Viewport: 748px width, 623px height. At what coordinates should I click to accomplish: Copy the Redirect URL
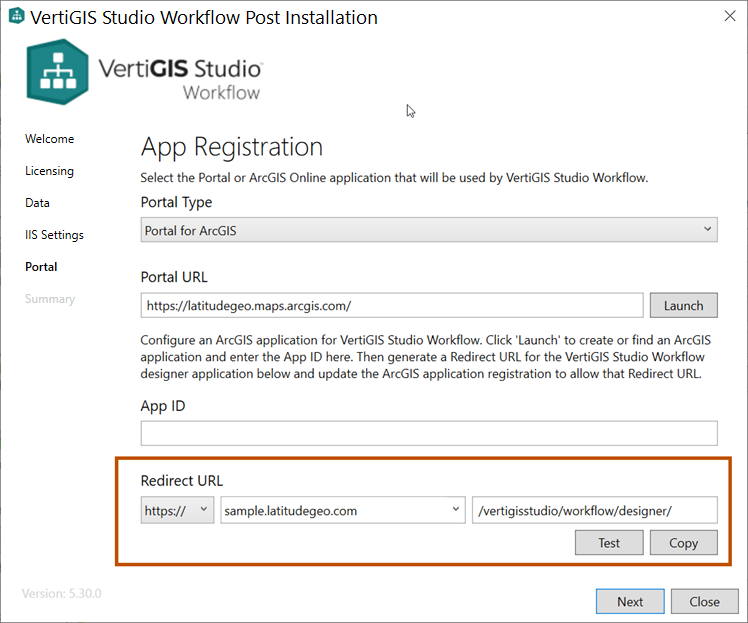point(684,543)
